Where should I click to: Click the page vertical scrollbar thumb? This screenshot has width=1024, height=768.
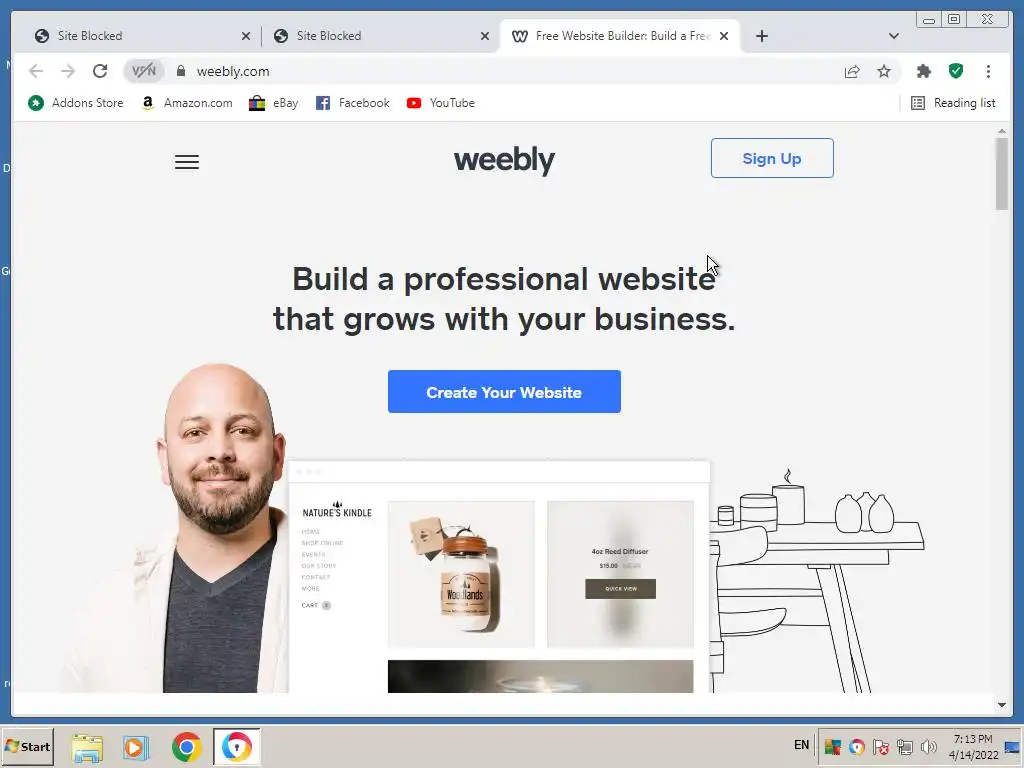coord(1002,174)
